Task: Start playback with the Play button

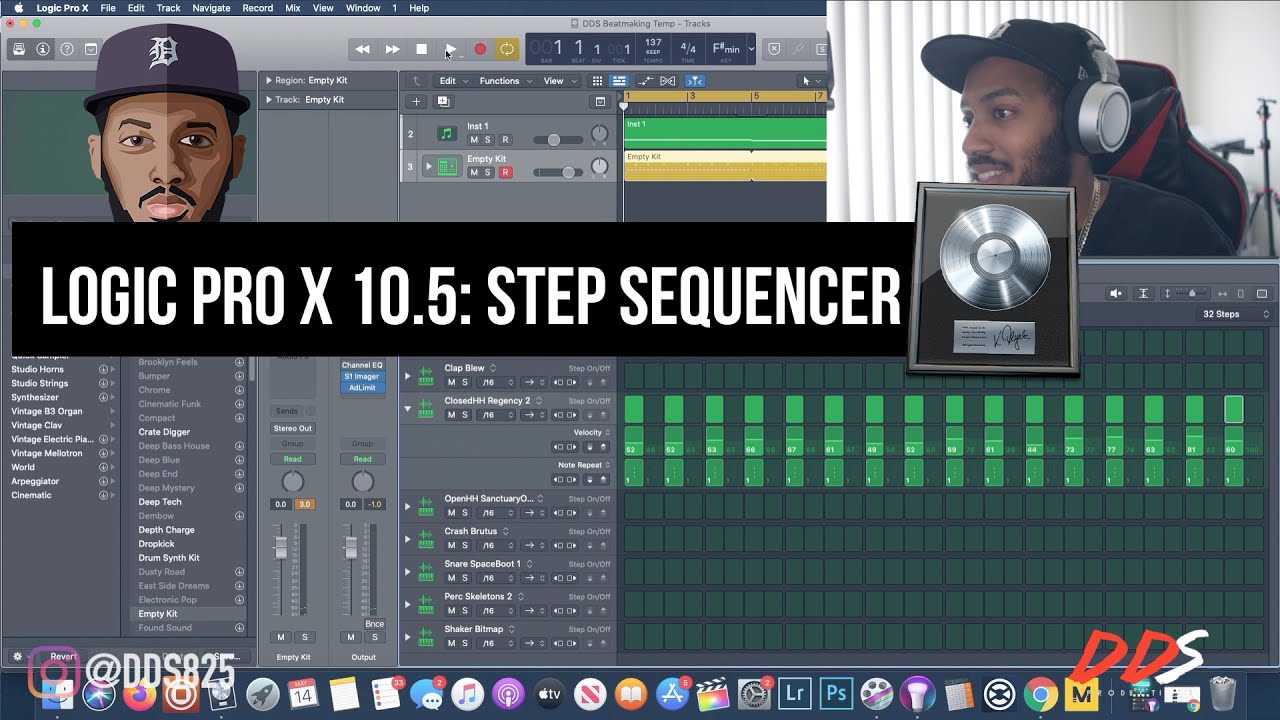Action: pyautogui.click(x=450, y=49)
